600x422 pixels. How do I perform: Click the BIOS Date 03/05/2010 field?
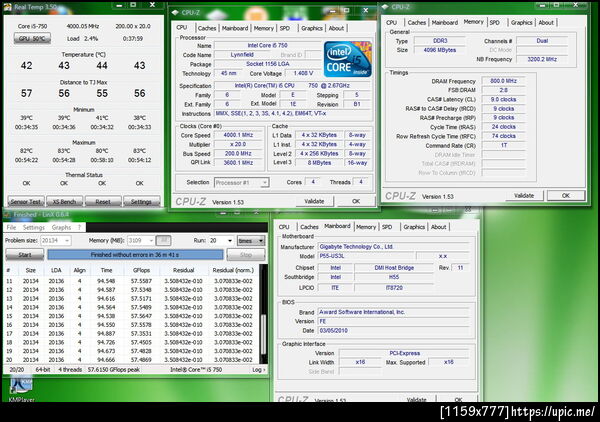[x=394, y=331]
